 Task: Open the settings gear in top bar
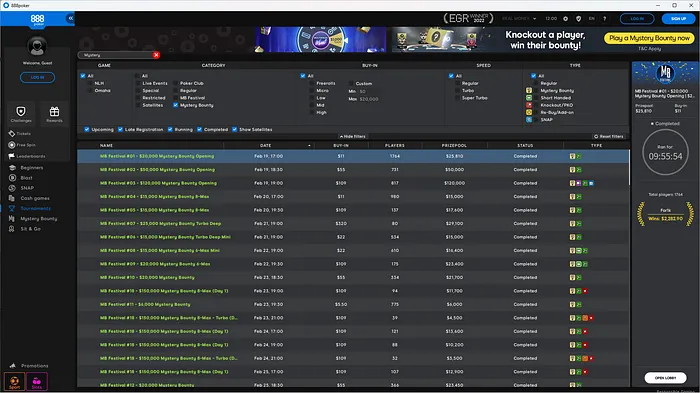[566, 19]
